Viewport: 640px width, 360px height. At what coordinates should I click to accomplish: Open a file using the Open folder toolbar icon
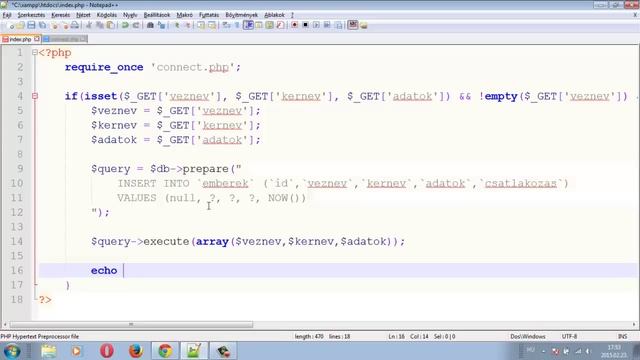coord(20,25)
